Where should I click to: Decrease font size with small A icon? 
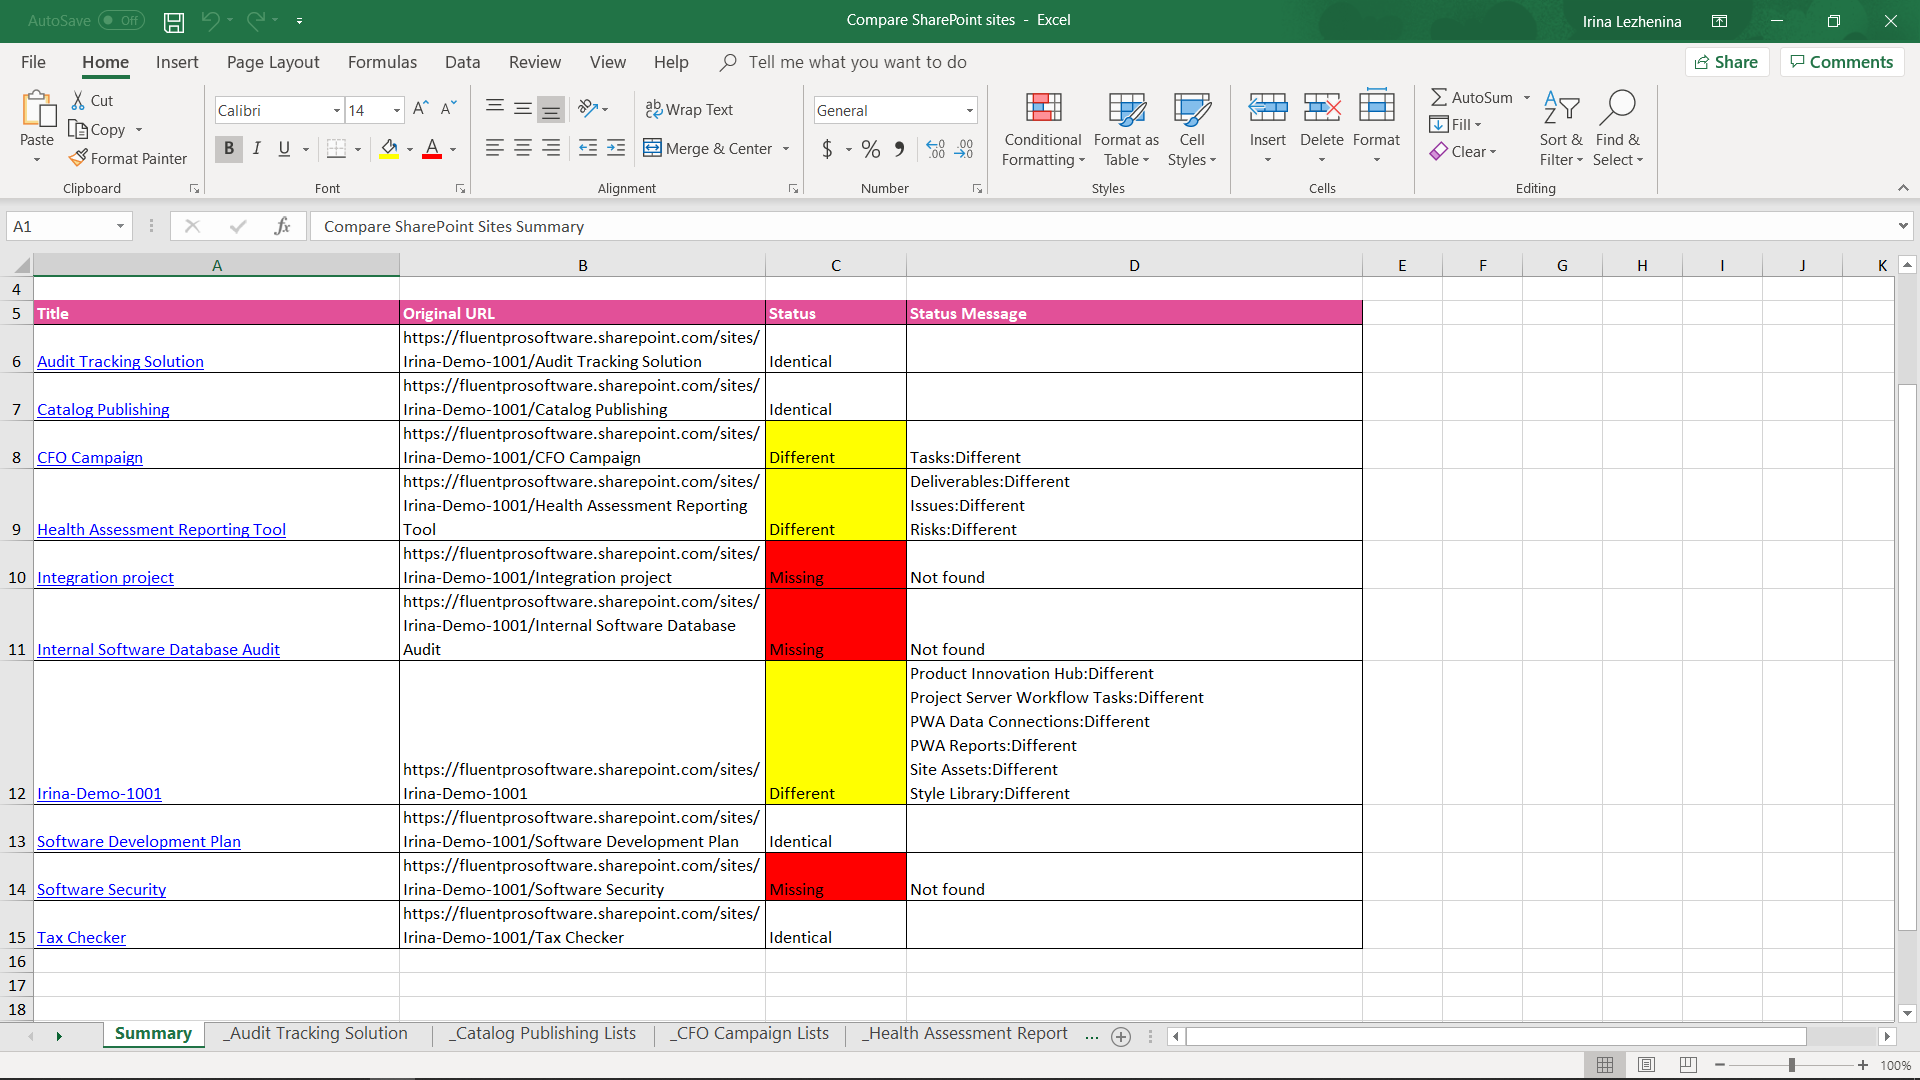pos(448,108)
